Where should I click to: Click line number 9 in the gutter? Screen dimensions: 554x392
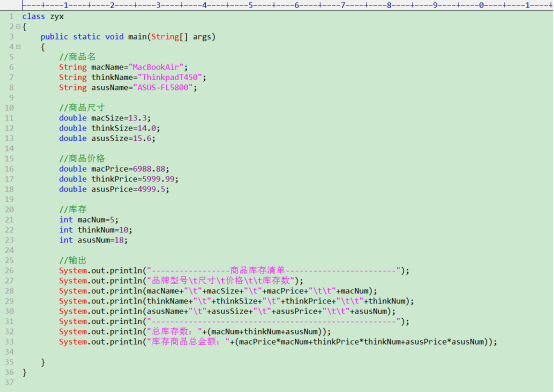pos(12,98)
